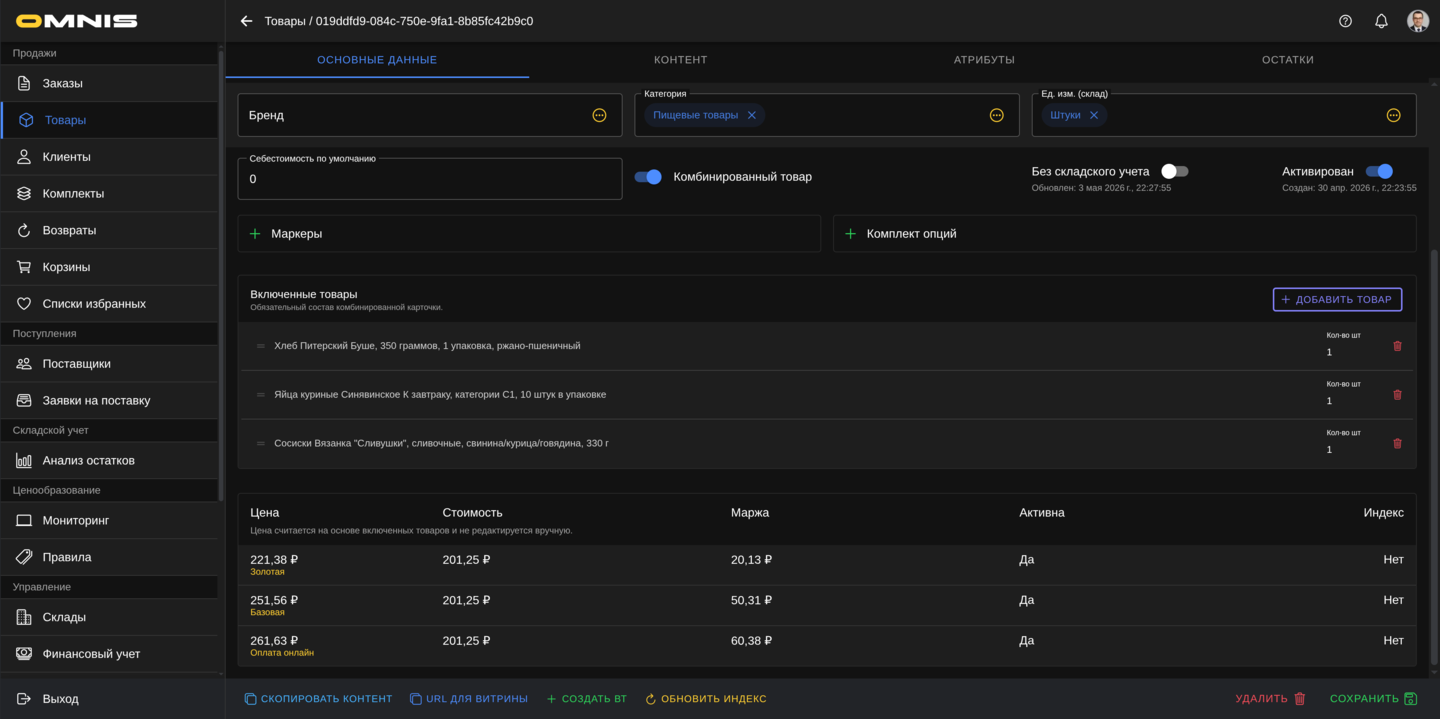Click the OMNIS logo
The height and width of the screenshot is (719, 1440).
pos(77,21)
